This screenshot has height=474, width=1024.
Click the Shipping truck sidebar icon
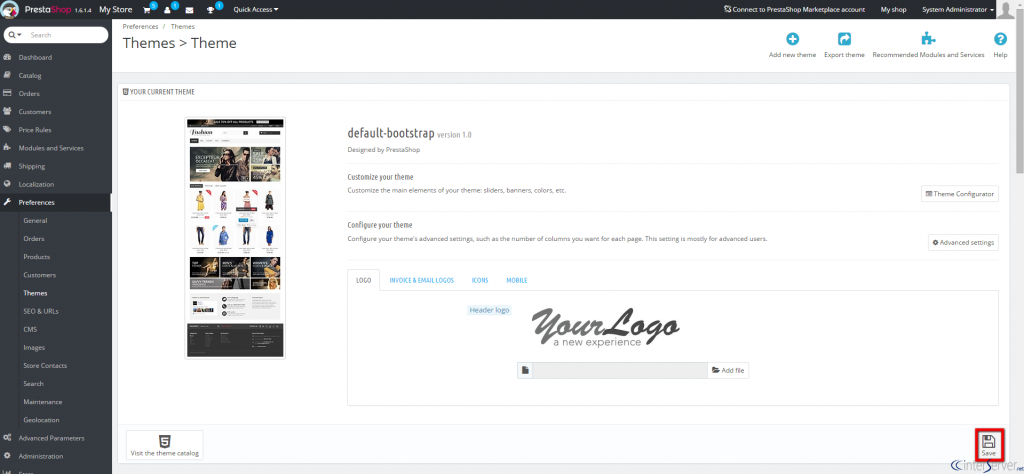7,166
